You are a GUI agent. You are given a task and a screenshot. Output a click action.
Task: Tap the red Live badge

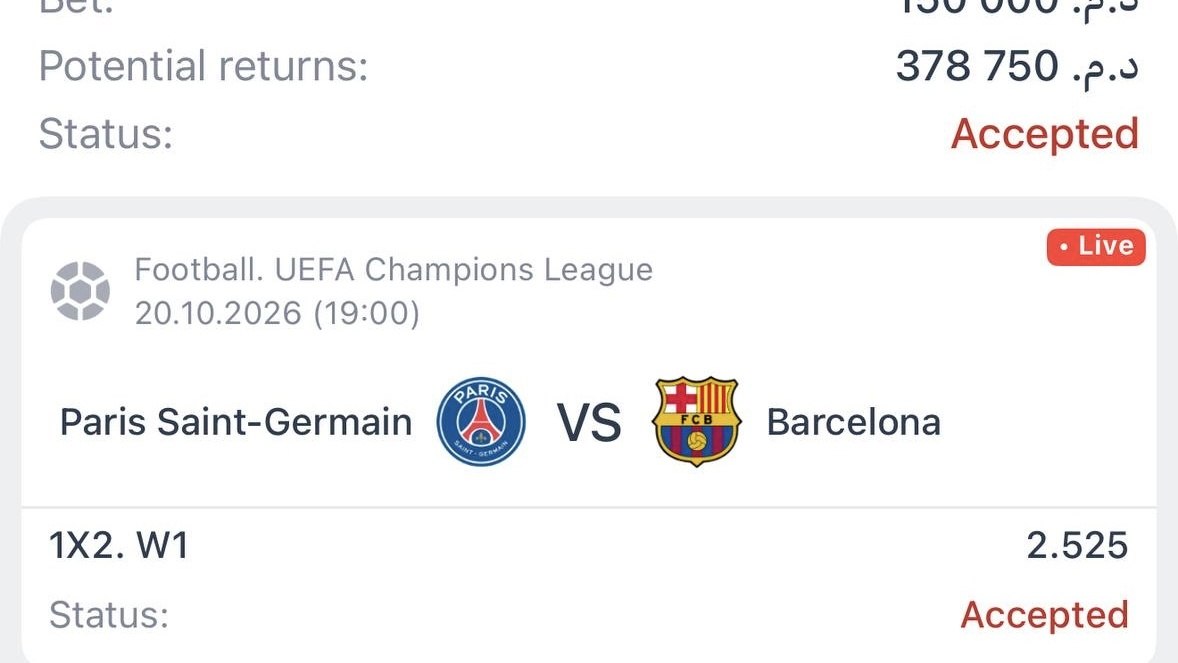tap(1096, 247)
